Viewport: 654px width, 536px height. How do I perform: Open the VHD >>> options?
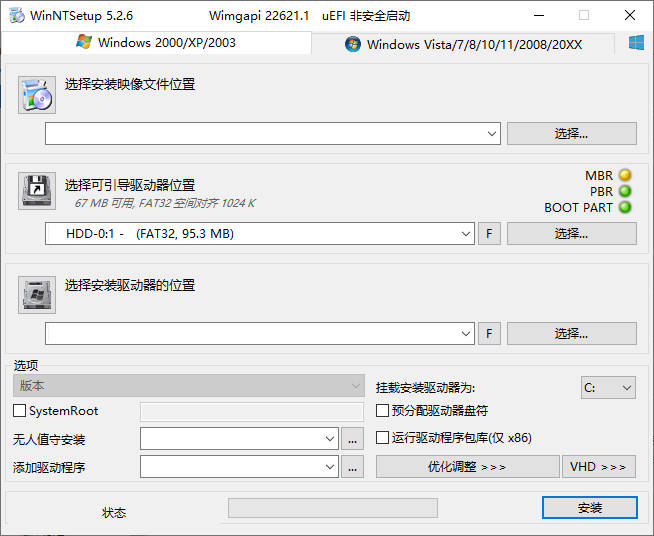599,466
